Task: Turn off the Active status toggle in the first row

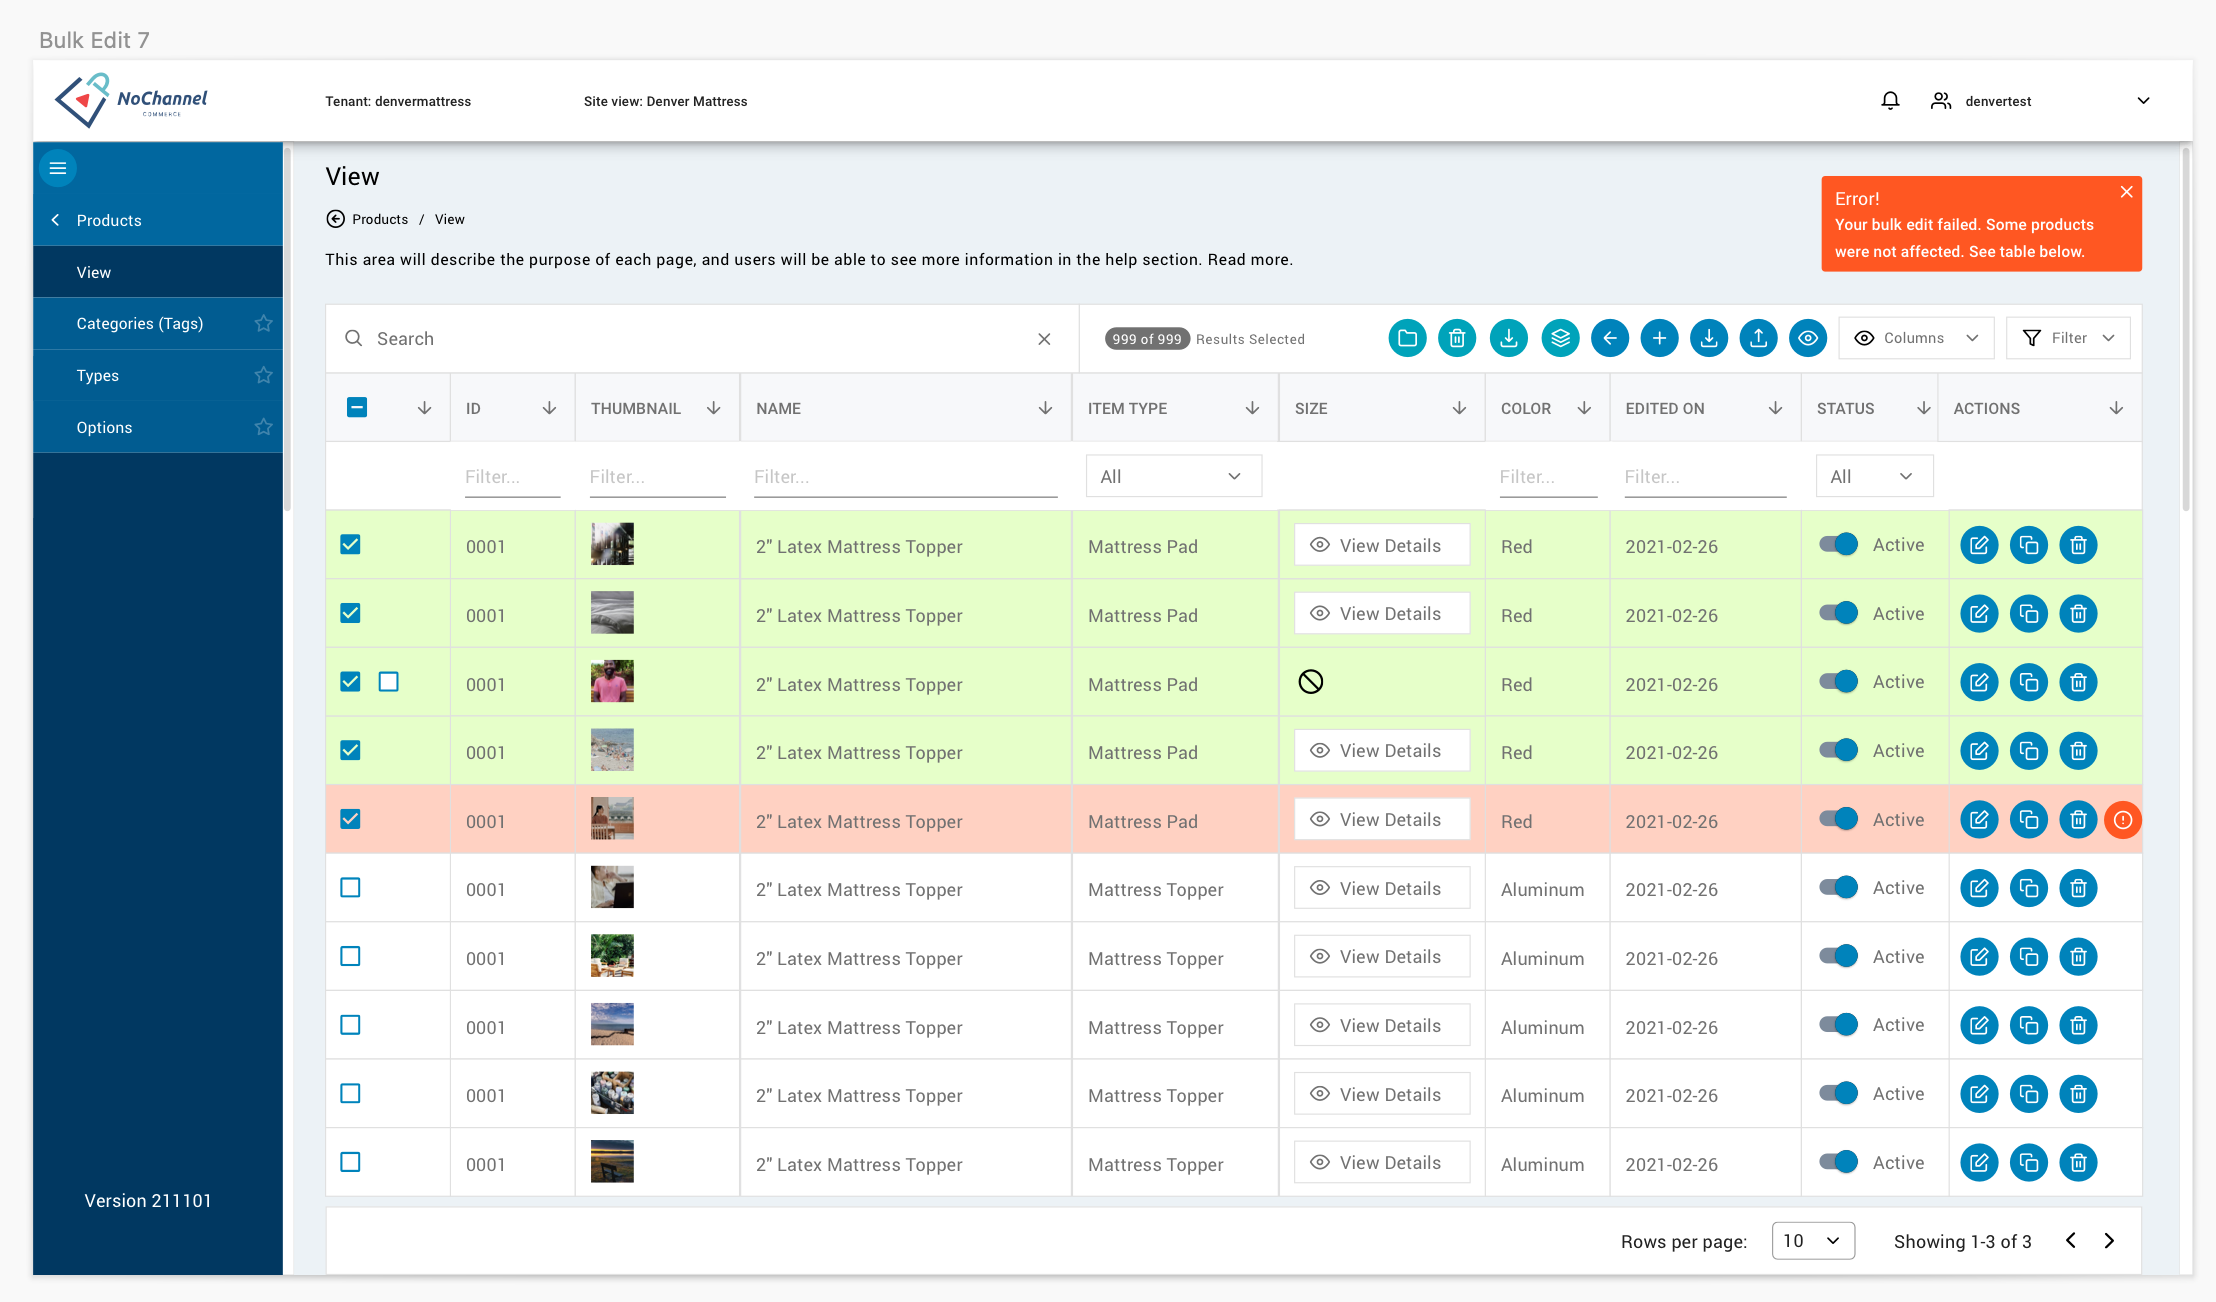Action: click(x=1838, y=544)
